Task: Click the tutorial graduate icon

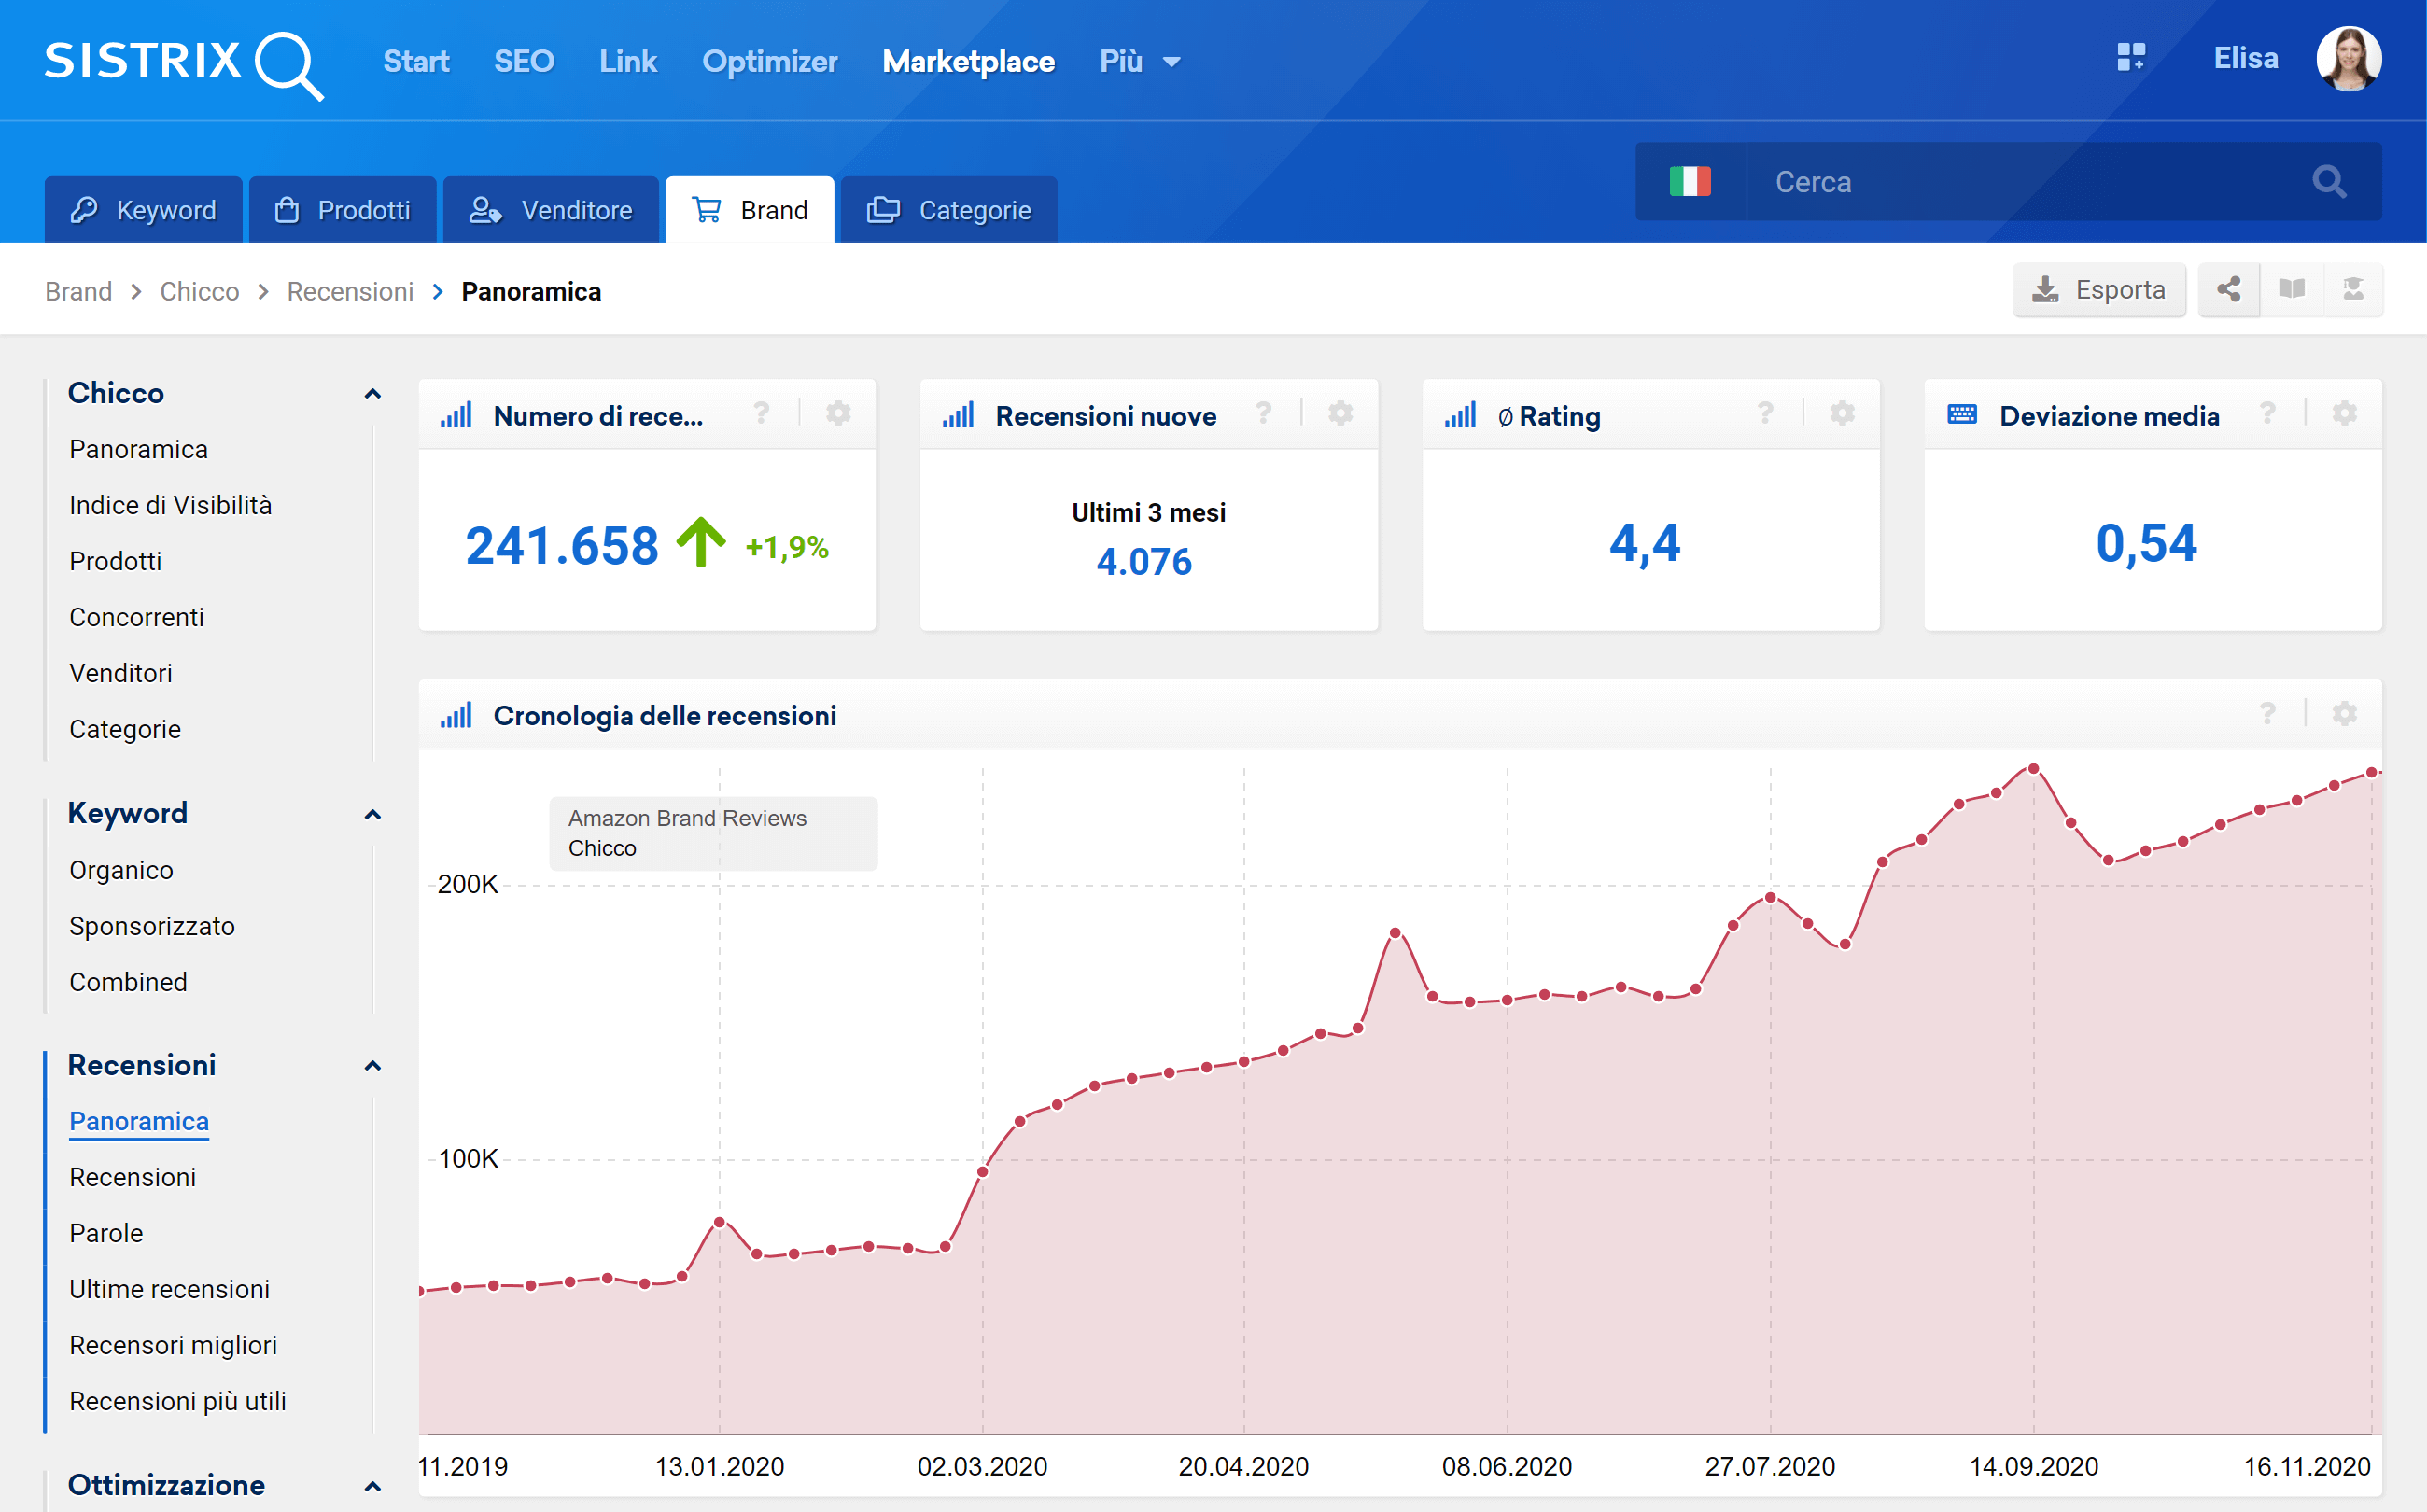Action: [x=2353, y=290]
